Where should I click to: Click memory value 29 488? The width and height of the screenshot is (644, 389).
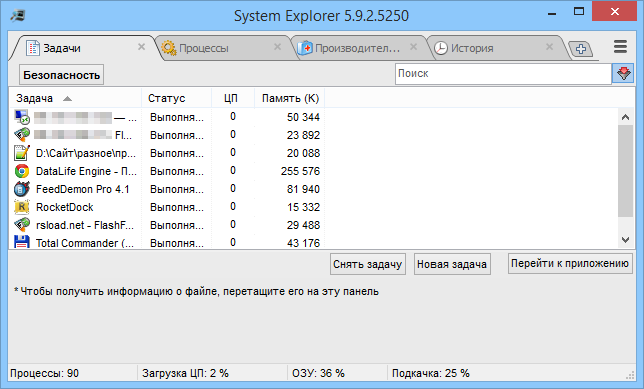coord(303,225)
